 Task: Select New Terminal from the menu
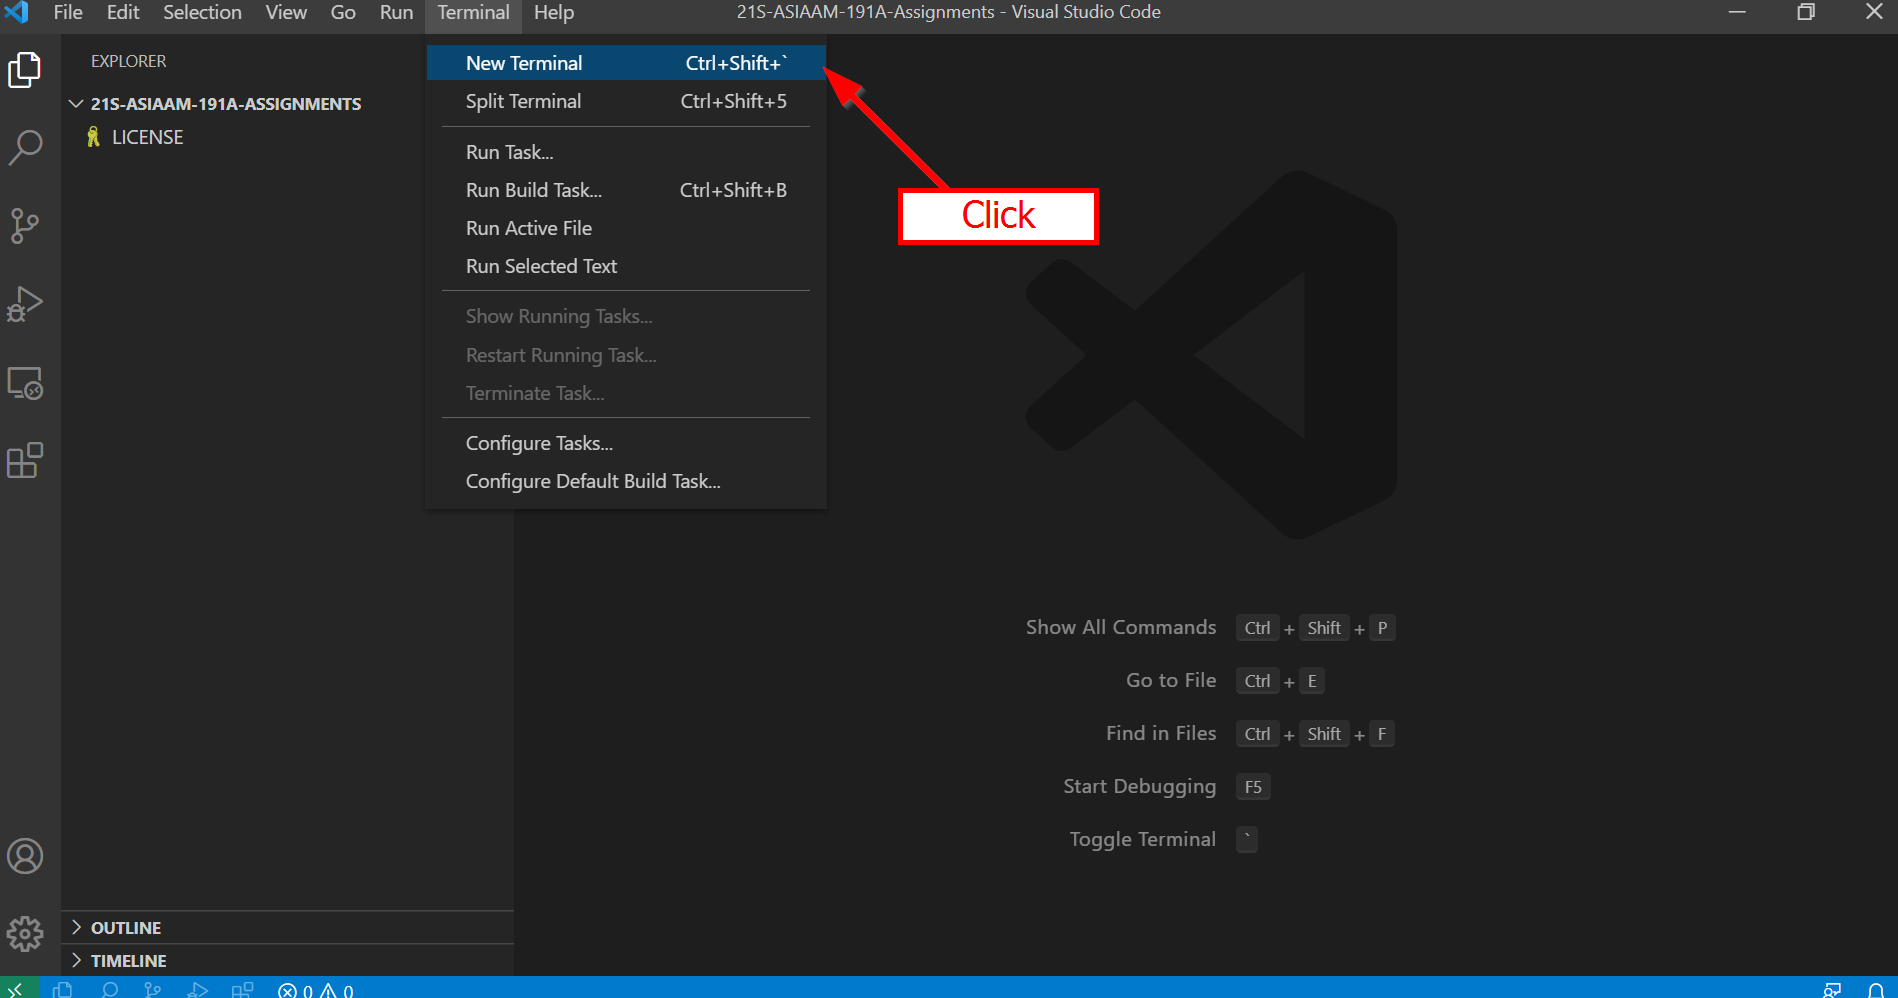pos(524,63)
